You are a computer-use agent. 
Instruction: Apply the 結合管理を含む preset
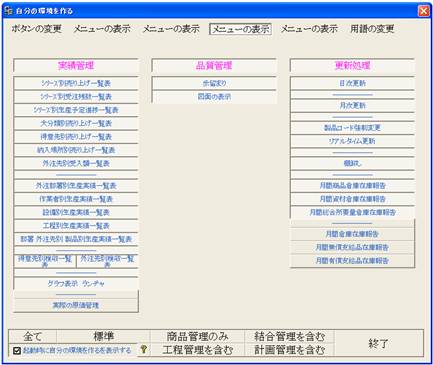(x=289, y=336)
